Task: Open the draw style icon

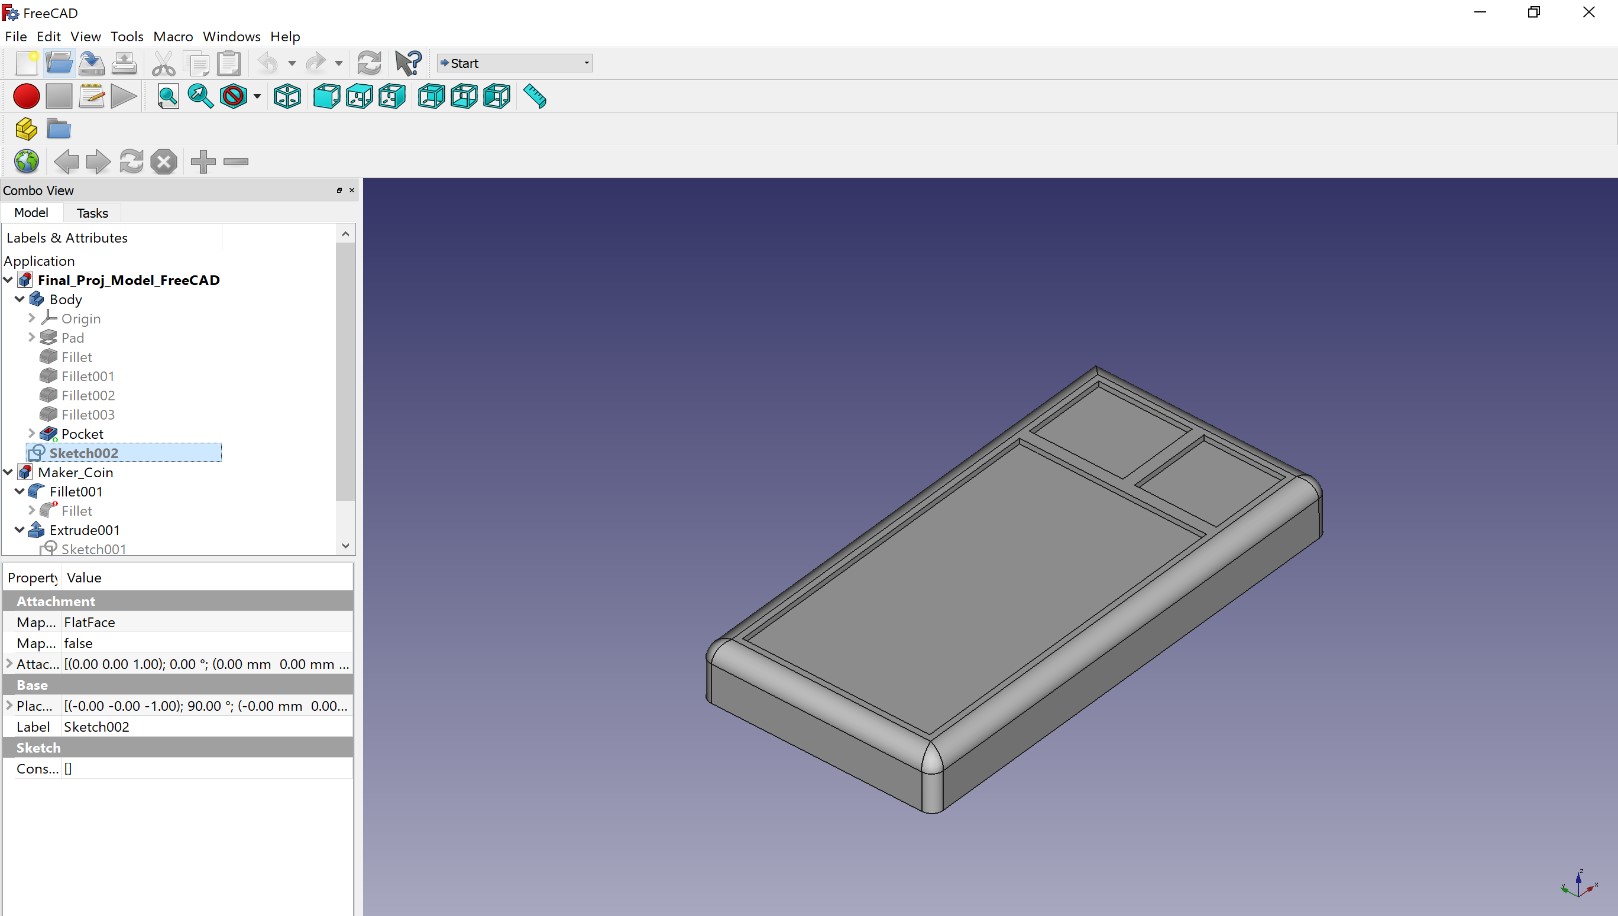Action: 234,96
